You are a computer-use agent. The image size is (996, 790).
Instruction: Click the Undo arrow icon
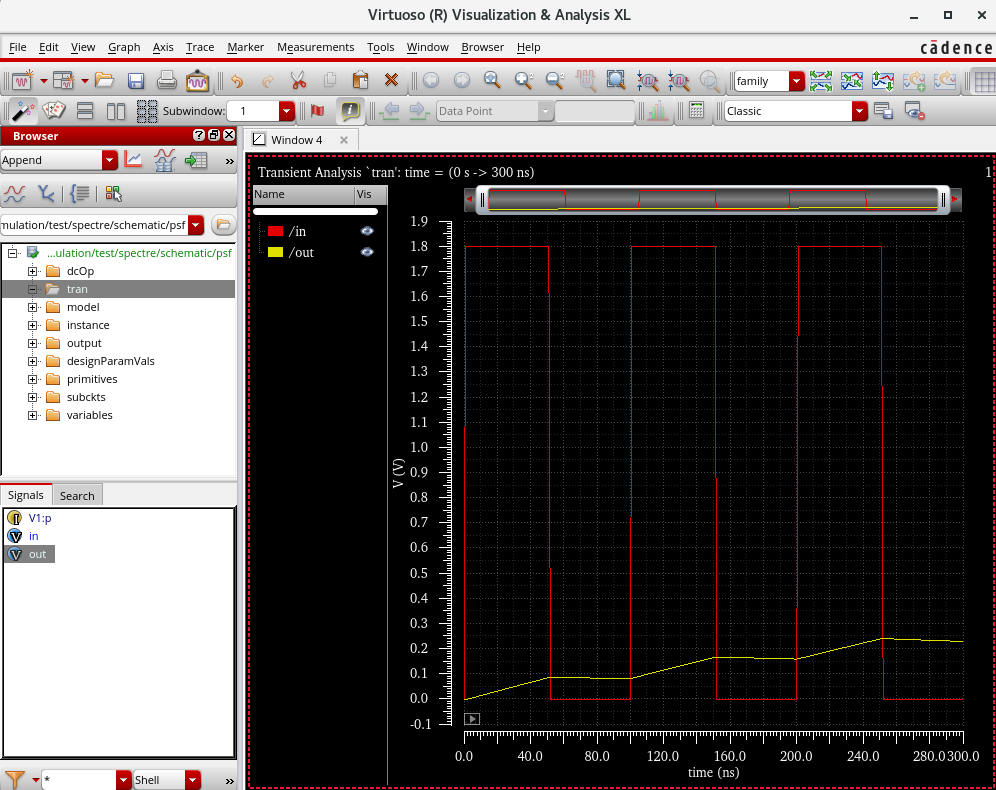[236, 81]
